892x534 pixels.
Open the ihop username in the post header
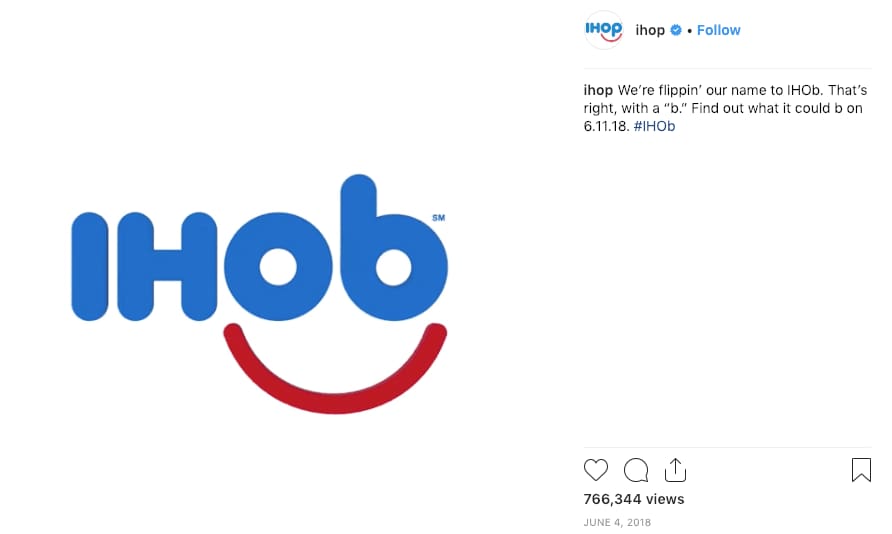(x=650, y=30)
